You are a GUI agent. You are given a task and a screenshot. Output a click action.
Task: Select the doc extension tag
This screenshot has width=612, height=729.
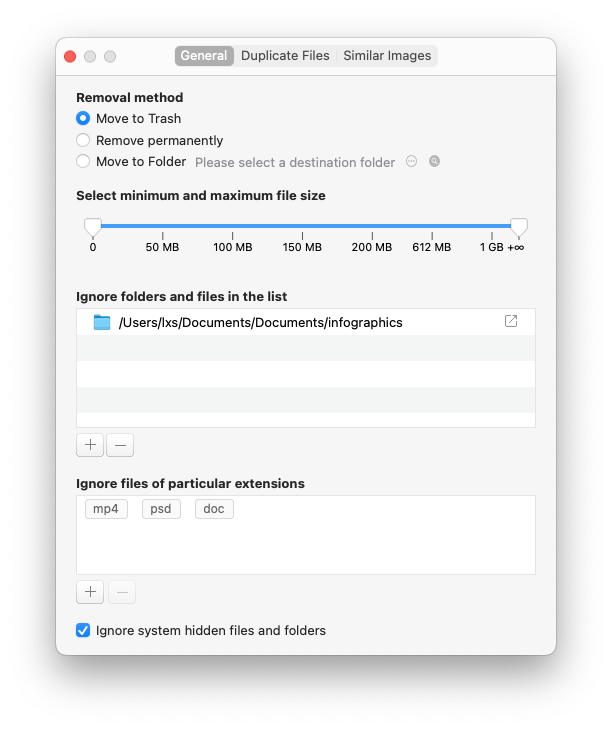pos(214,509)
